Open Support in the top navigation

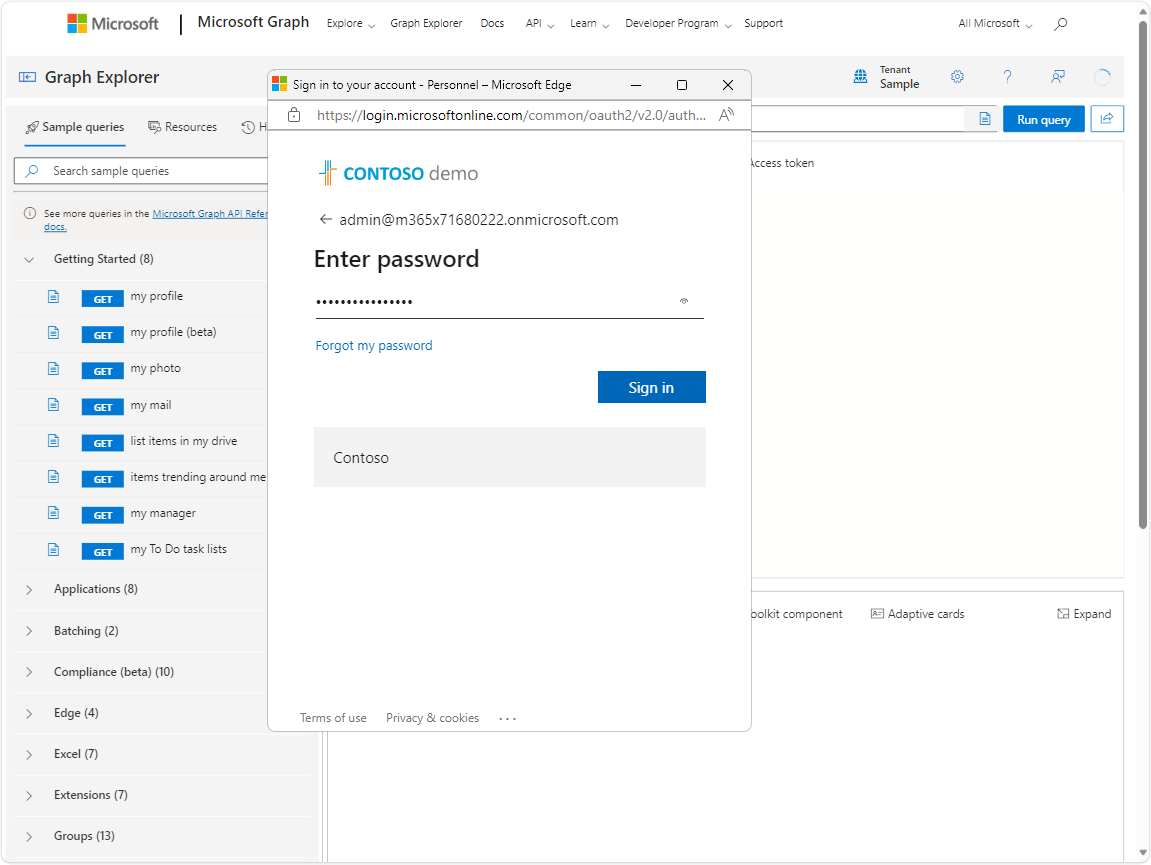click(763, 23)
